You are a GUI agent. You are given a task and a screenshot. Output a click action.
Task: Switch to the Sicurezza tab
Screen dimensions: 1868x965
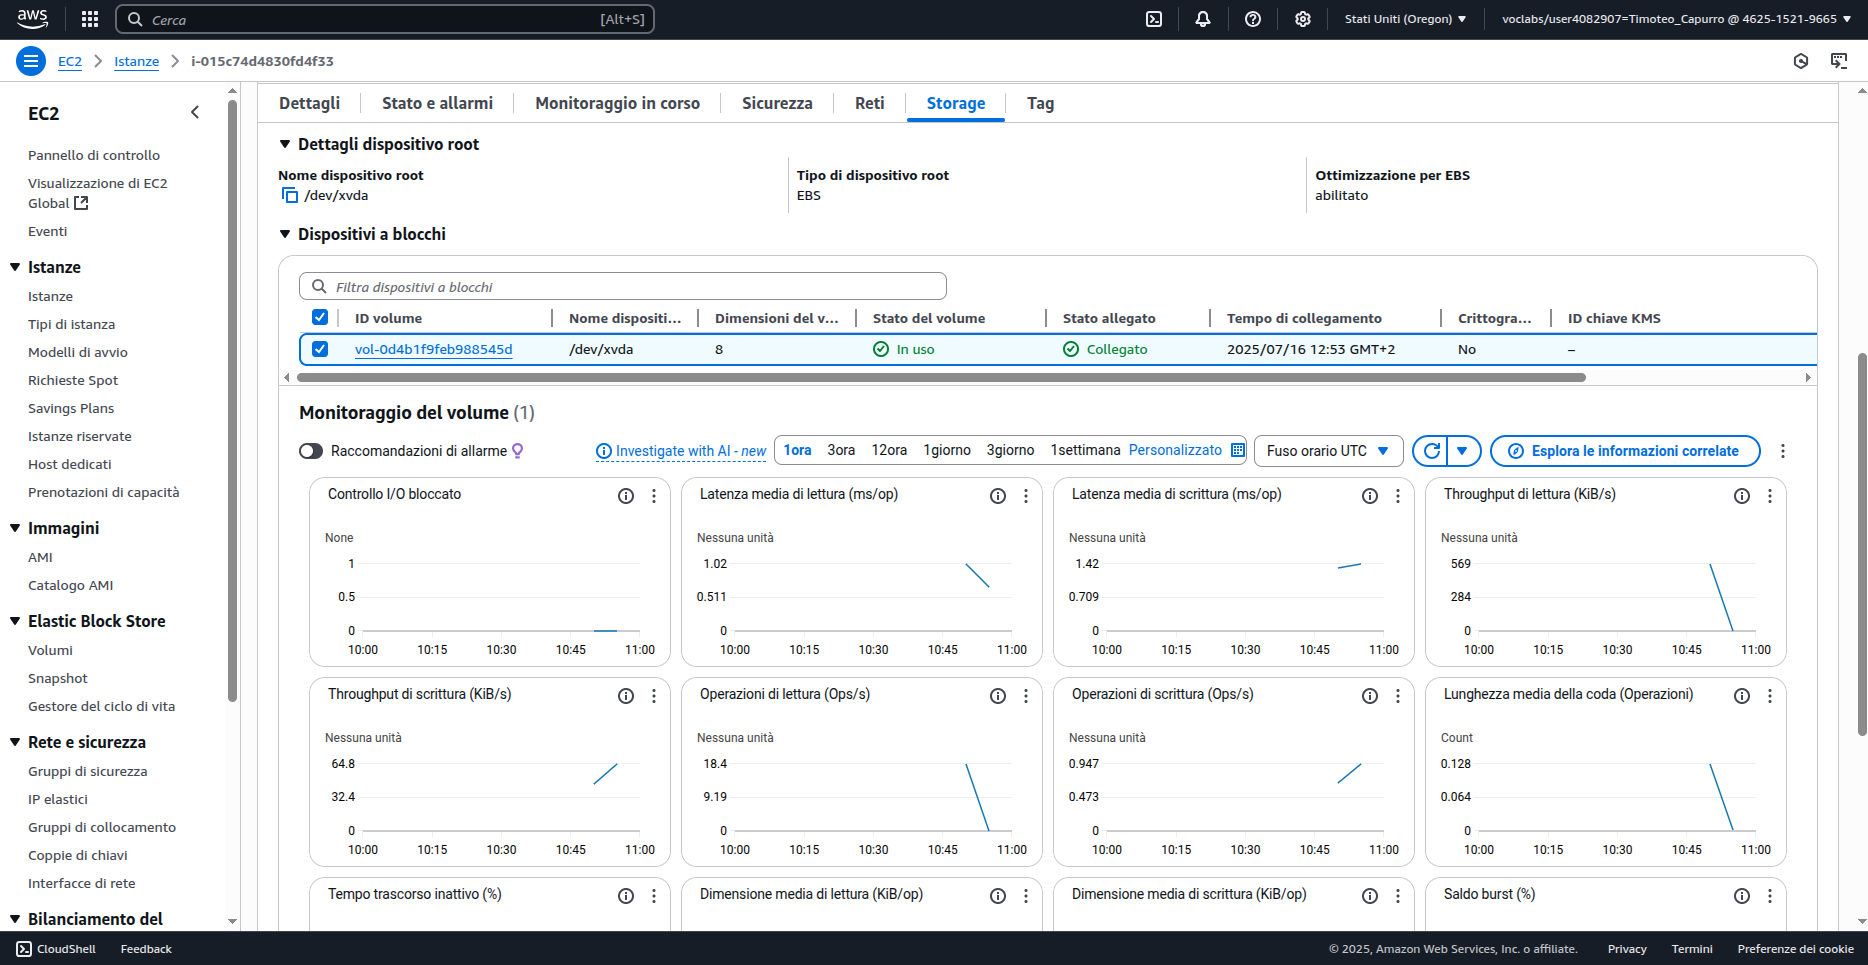[x=777, y=103]
